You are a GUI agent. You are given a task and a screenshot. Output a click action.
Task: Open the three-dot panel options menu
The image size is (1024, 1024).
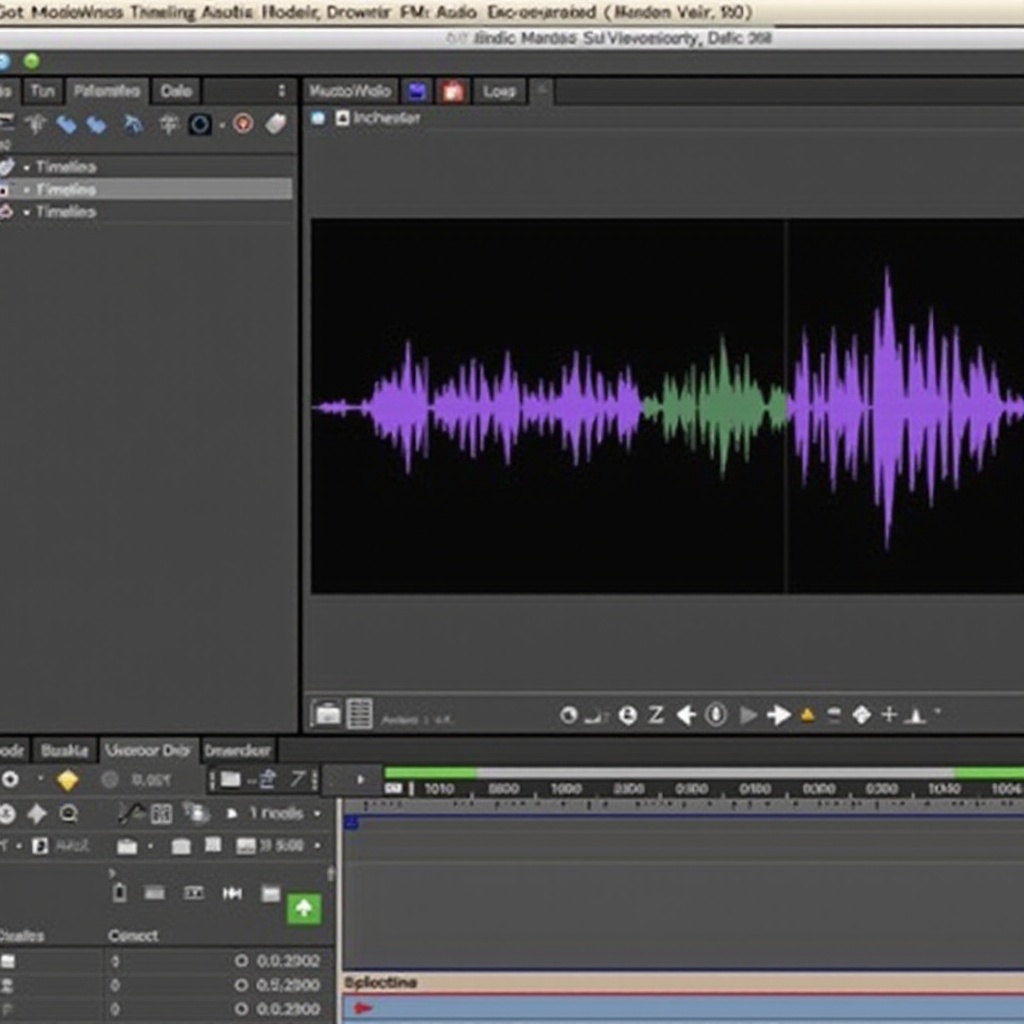tap(281, 90)
